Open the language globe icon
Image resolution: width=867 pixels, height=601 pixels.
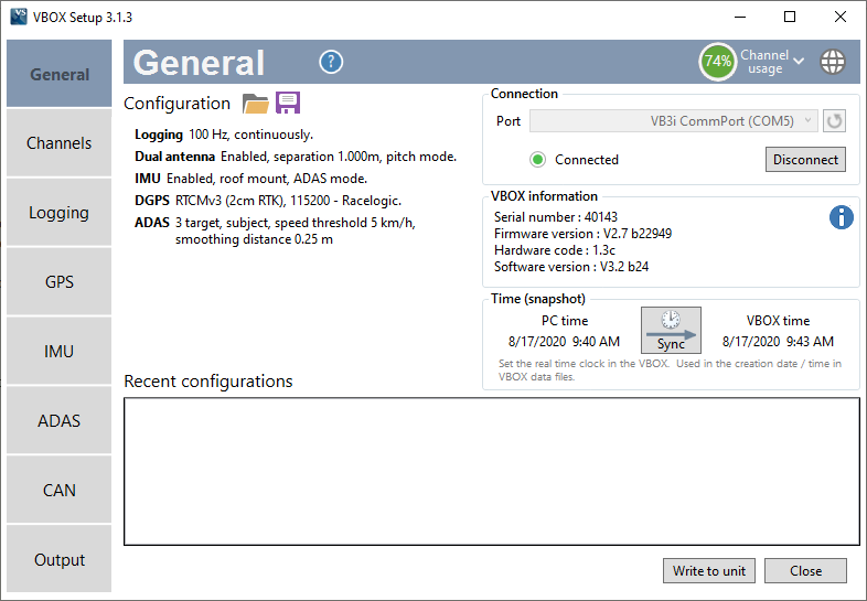click(x=832, y=62)
